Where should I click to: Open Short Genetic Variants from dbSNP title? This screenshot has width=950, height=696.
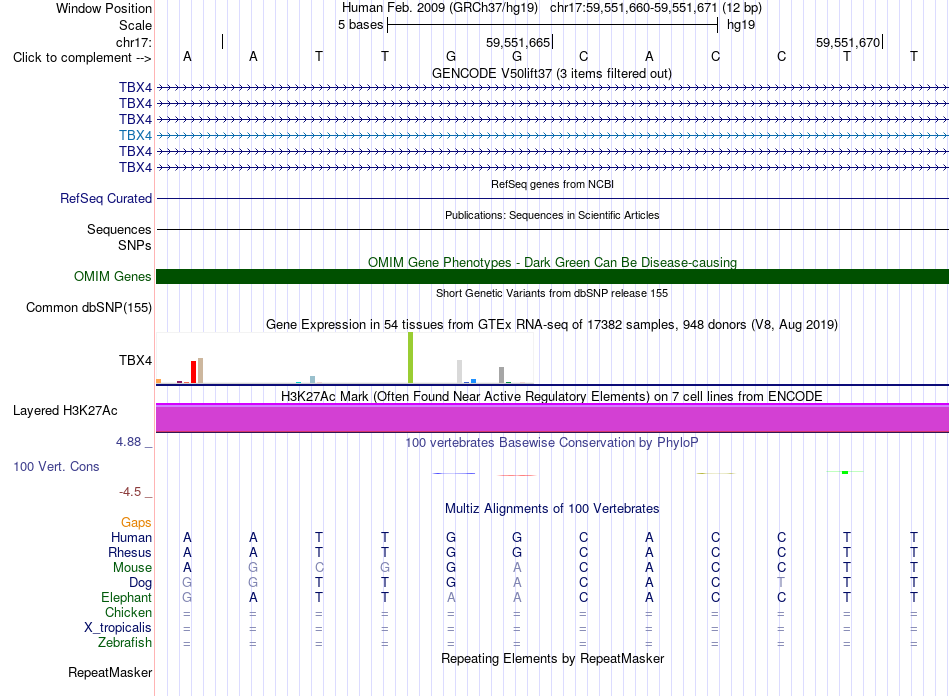[552, 293]
